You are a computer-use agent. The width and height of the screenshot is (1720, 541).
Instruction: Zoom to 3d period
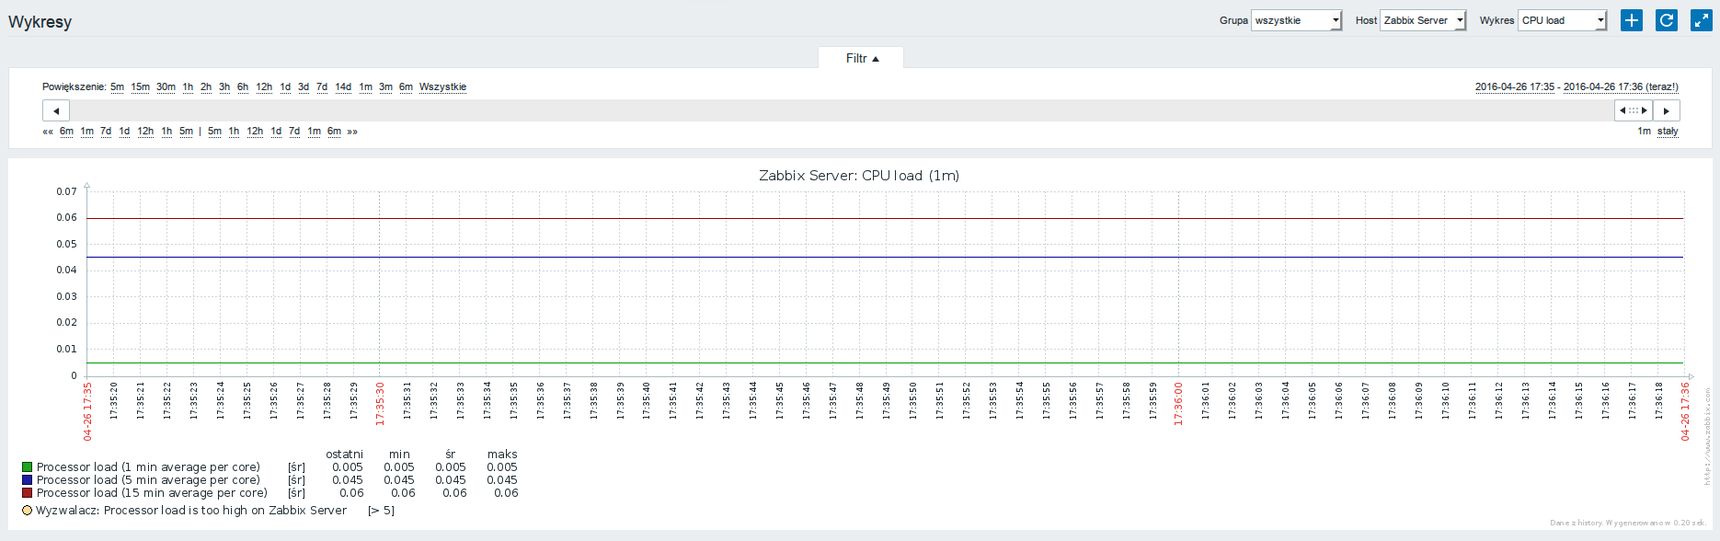(303, 87)
